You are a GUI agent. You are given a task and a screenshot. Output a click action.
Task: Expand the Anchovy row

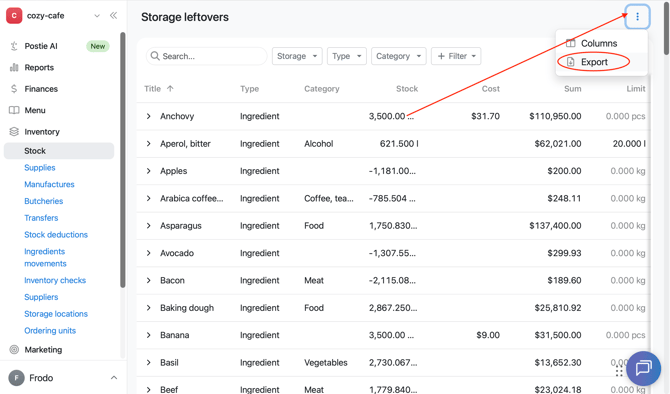148,116
